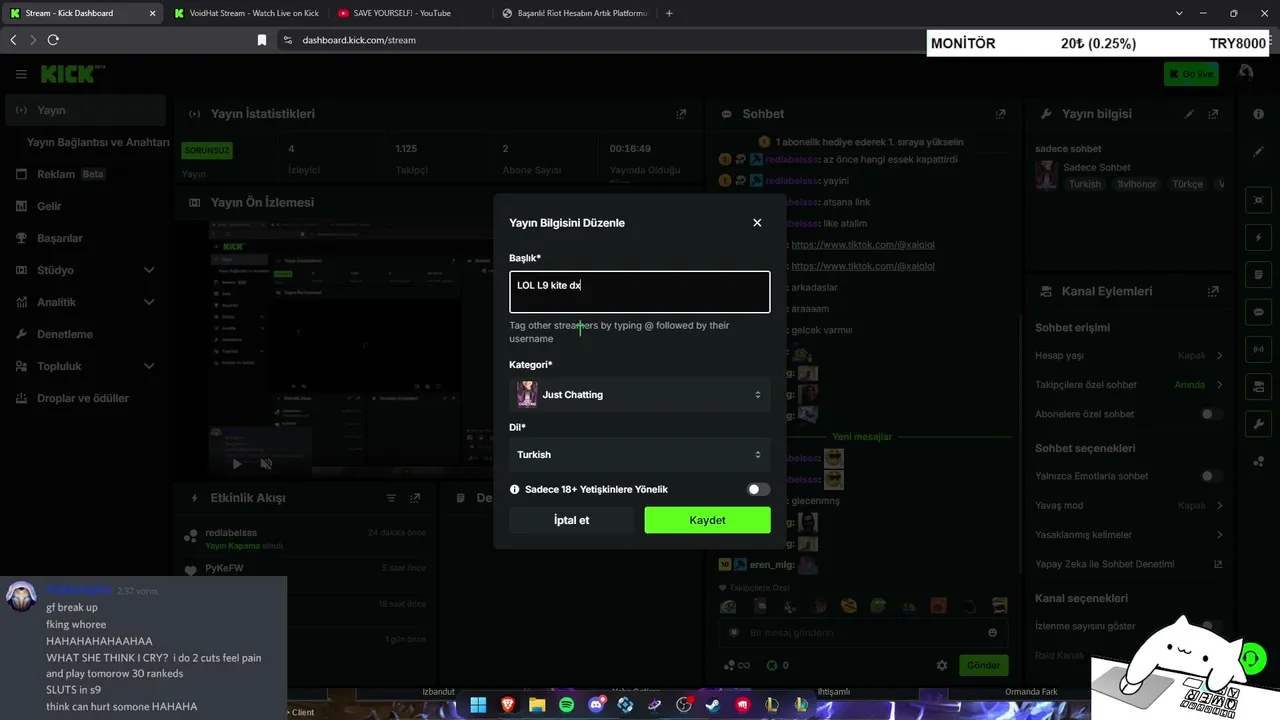Open Brave browser from taskbar
The width and height of the screenshot is (1280, 720).
click(x=508, y=704)
